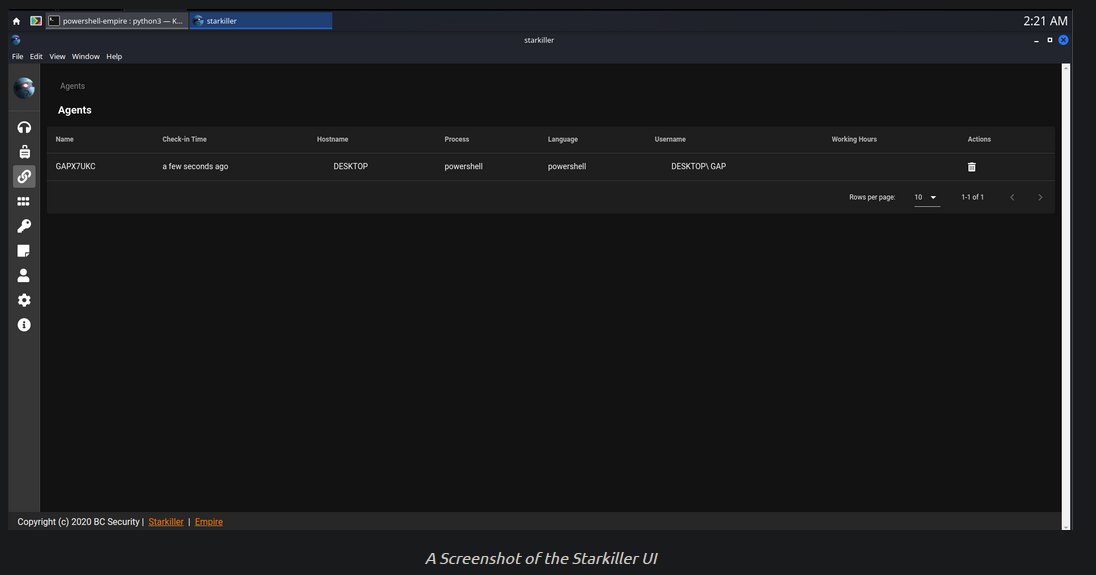Select the Agents link icon in sidebar
This screenshot has width=1096, height=575.
[x=24, y=177]
